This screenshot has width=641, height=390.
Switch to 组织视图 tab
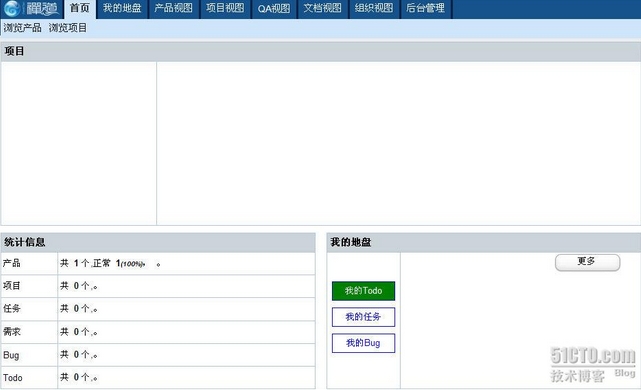tap(374, 8)
